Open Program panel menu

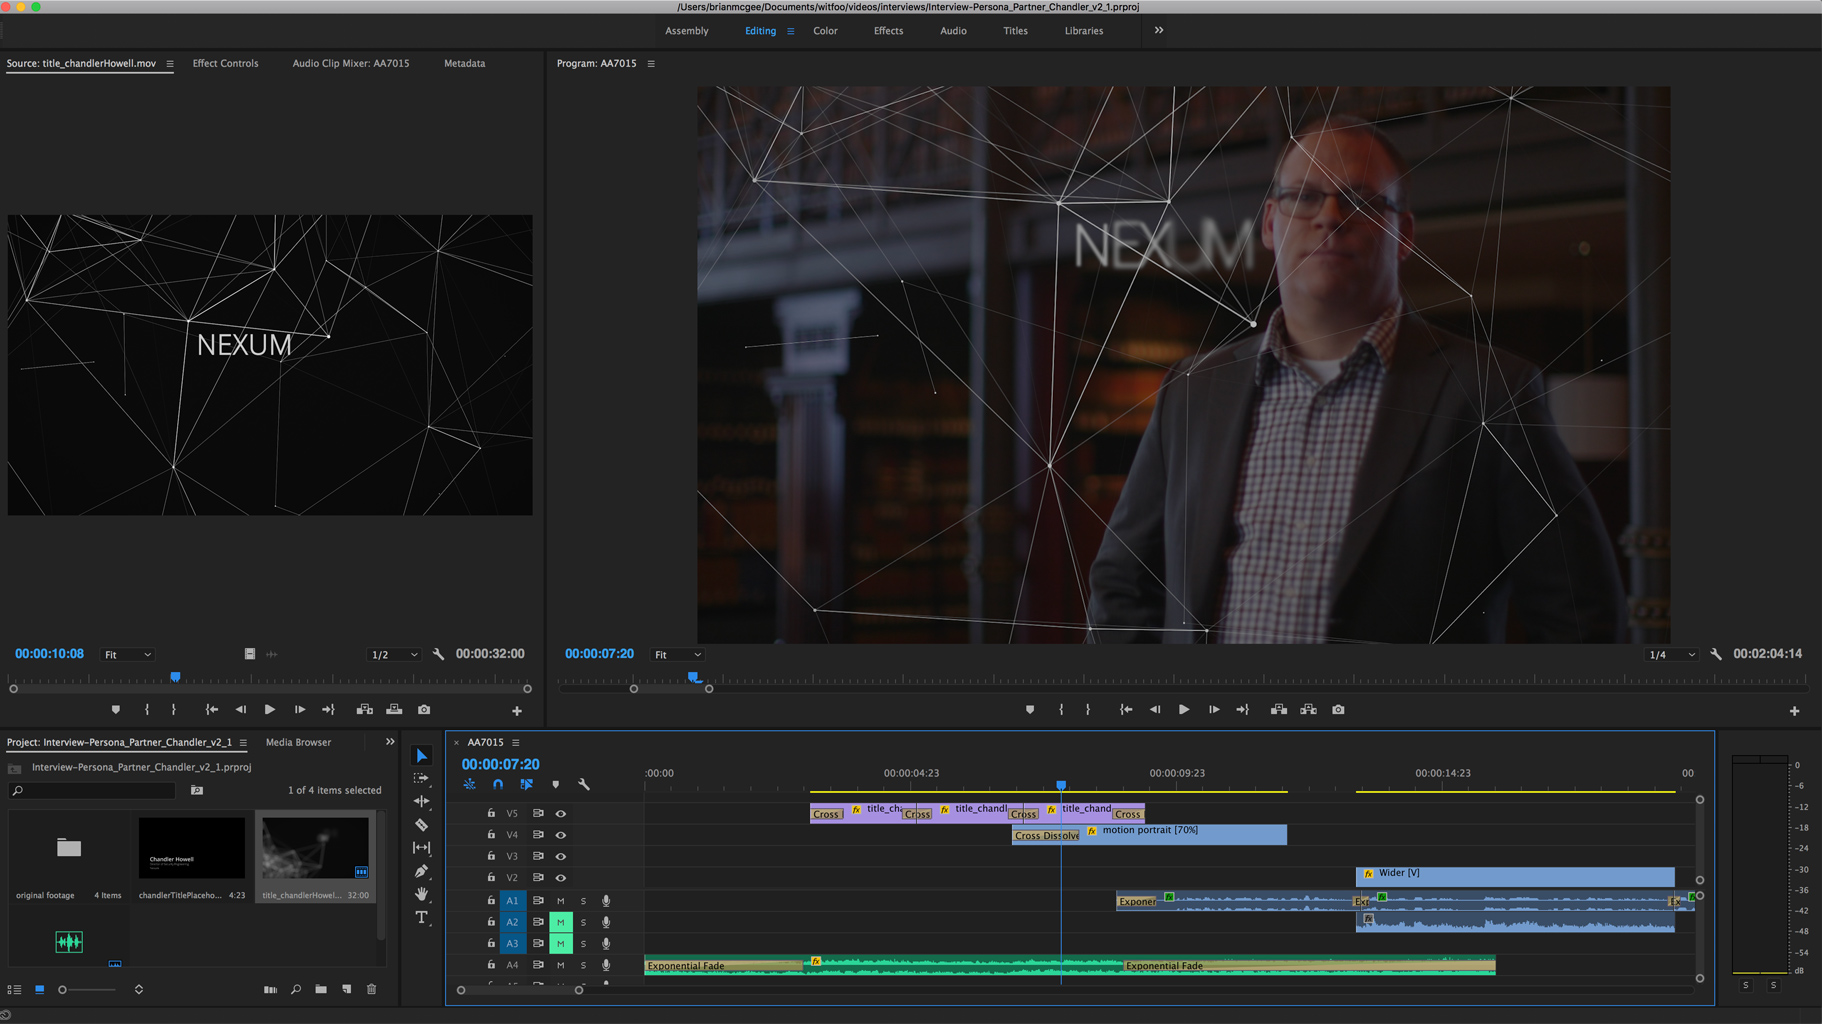click(x=651, y=64)
